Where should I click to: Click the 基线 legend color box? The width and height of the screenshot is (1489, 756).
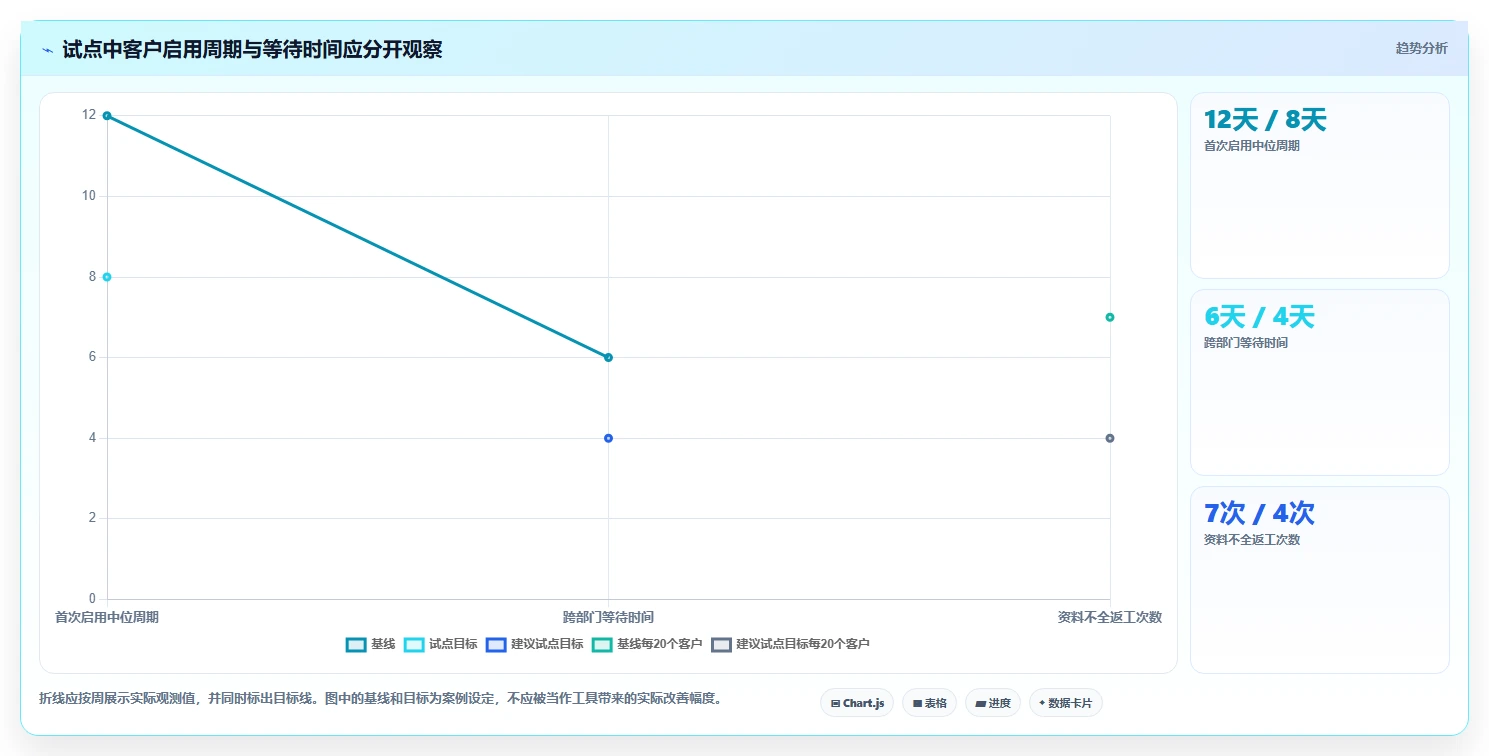[356, 645]
